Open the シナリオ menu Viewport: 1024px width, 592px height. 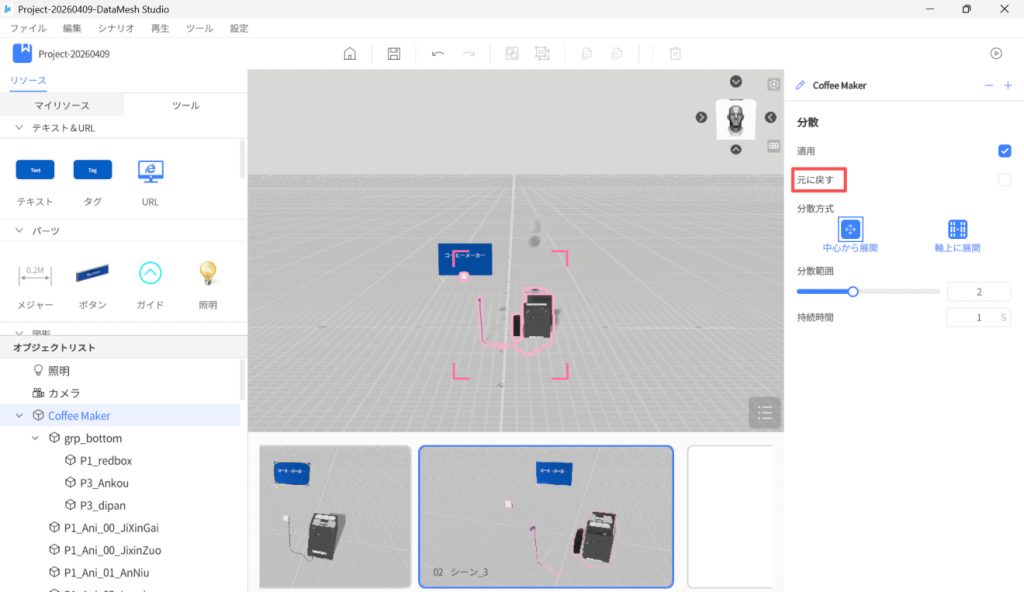[x=116, y=29]
